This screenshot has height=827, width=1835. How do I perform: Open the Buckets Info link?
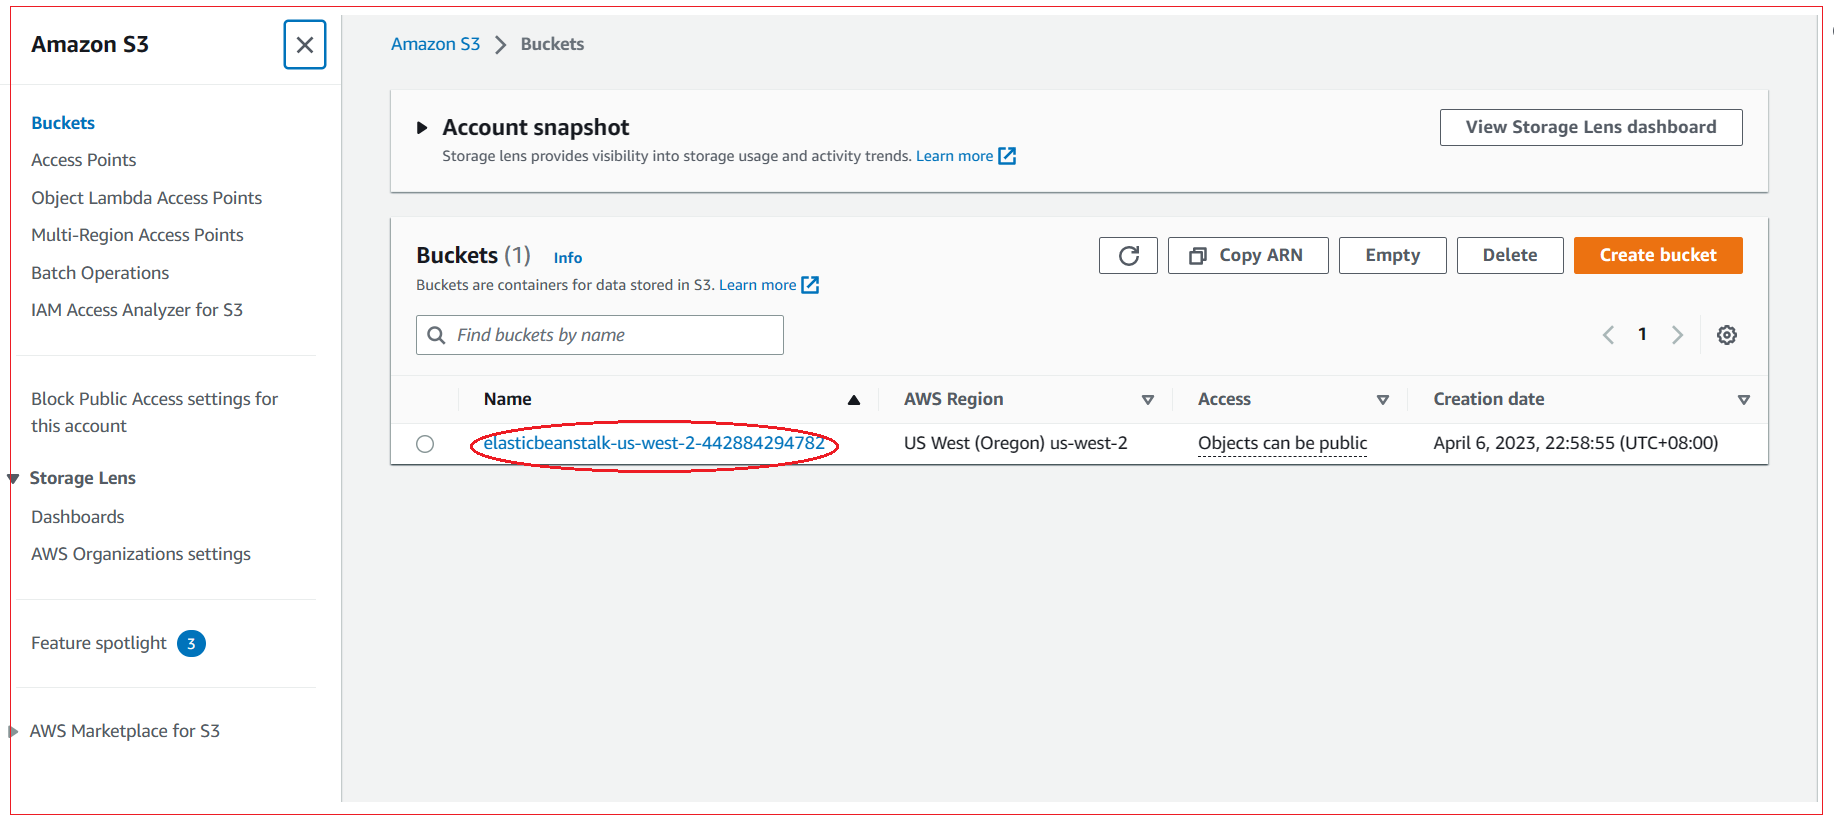click(568, 258)
